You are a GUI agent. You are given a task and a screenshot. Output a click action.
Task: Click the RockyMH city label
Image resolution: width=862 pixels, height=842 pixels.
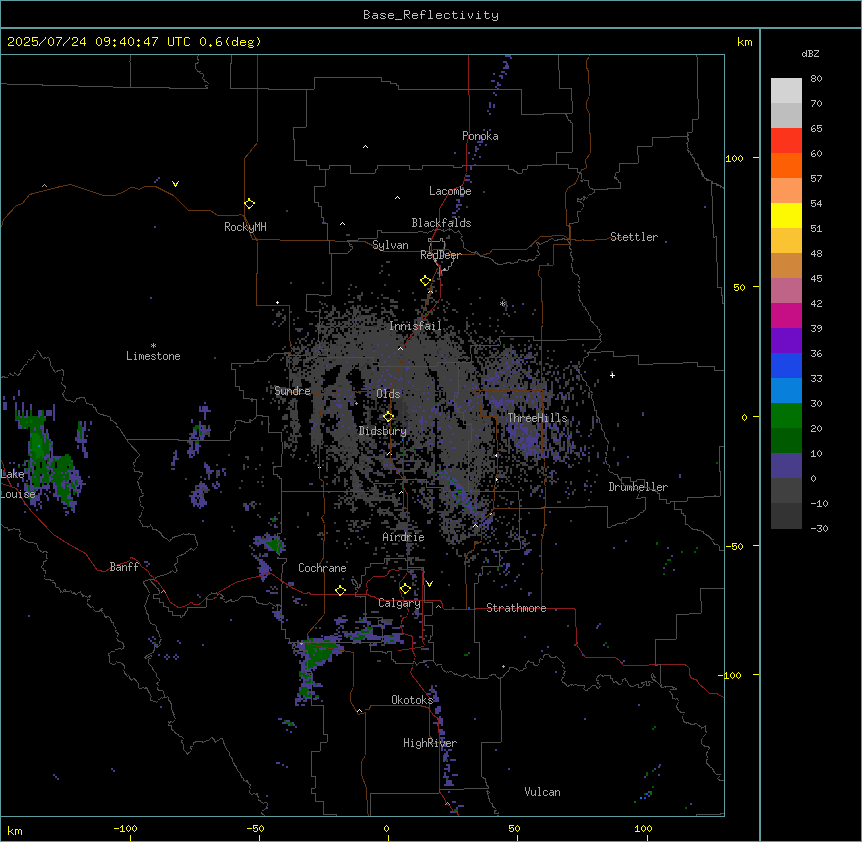[245, 227]
